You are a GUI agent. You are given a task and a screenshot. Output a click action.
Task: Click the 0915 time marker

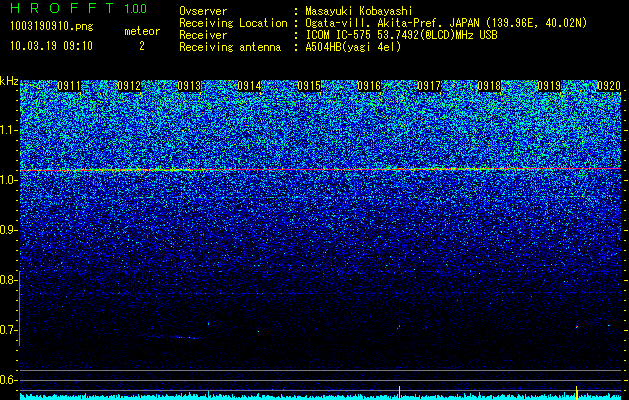pos(309,86)
